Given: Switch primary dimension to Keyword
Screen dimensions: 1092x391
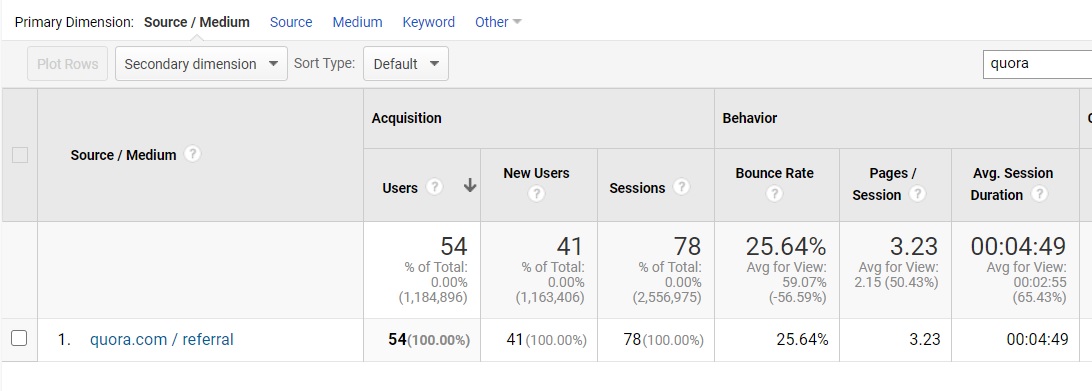Looking at the screenshot, I should click(428, 22).
